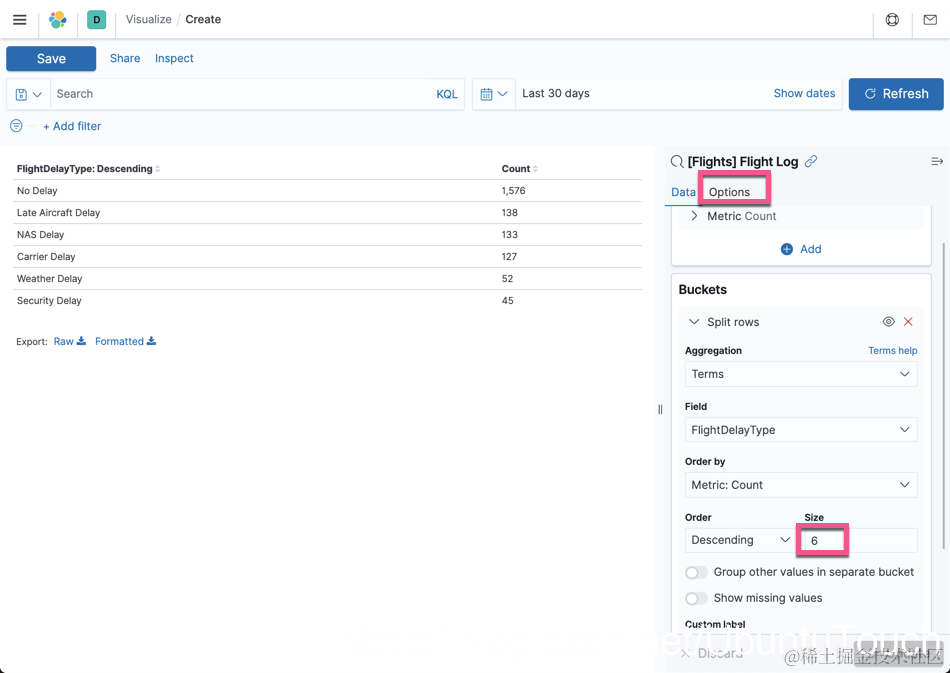Download the Raw export link
Viewport: 950px width, 673px height.
coord(69,341)
